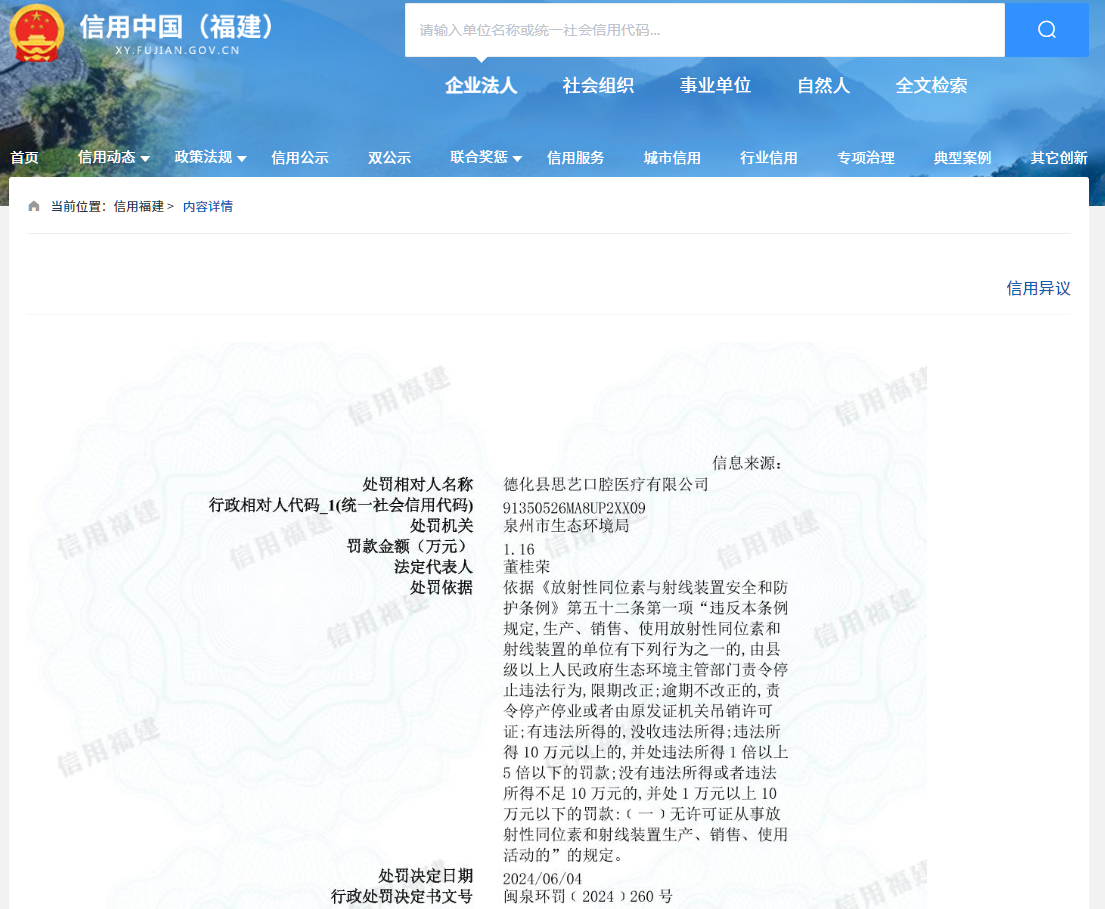Open the 典型案例 page
The image size is (1105, 909).
click(963, 157)
